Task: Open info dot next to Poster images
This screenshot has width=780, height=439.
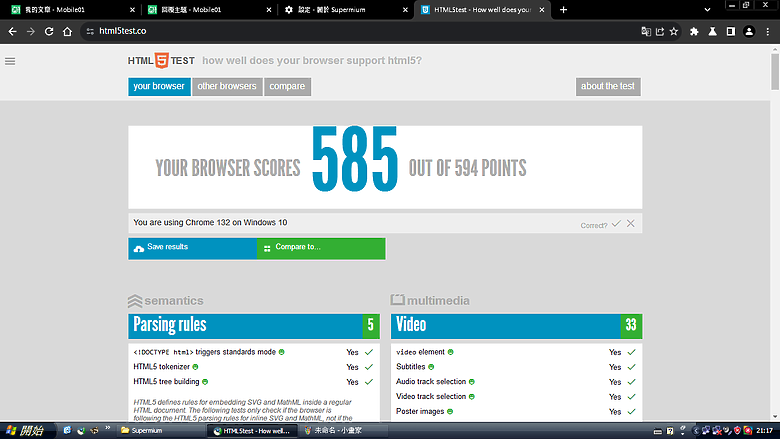Action: (x=450, y=412)
